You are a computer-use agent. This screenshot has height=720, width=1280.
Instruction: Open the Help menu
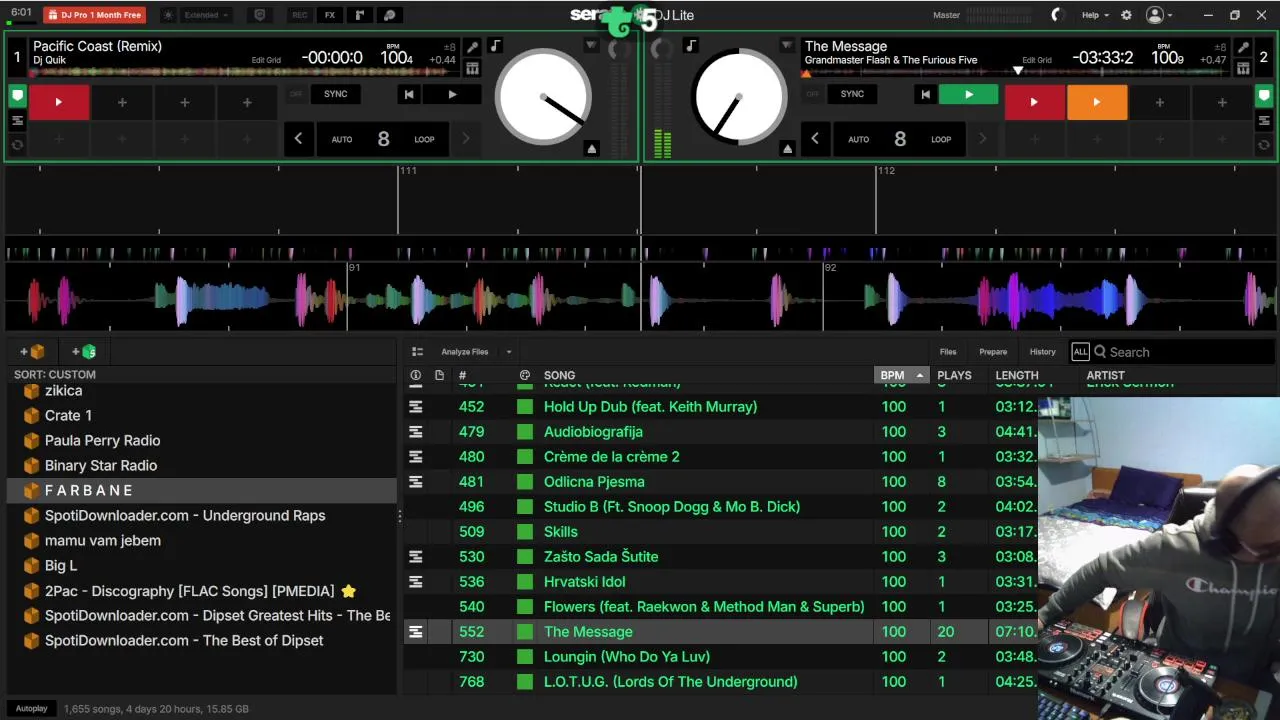(x=1095, y=15)
